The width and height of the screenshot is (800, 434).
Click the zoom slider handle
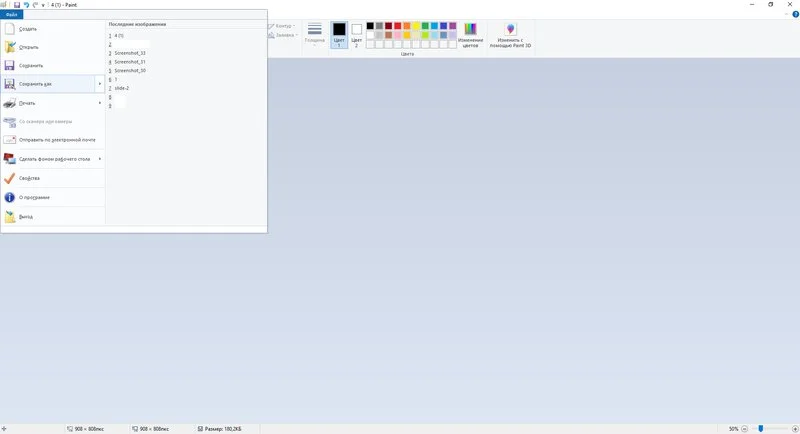pyautogui.click(x=760, y=429)
